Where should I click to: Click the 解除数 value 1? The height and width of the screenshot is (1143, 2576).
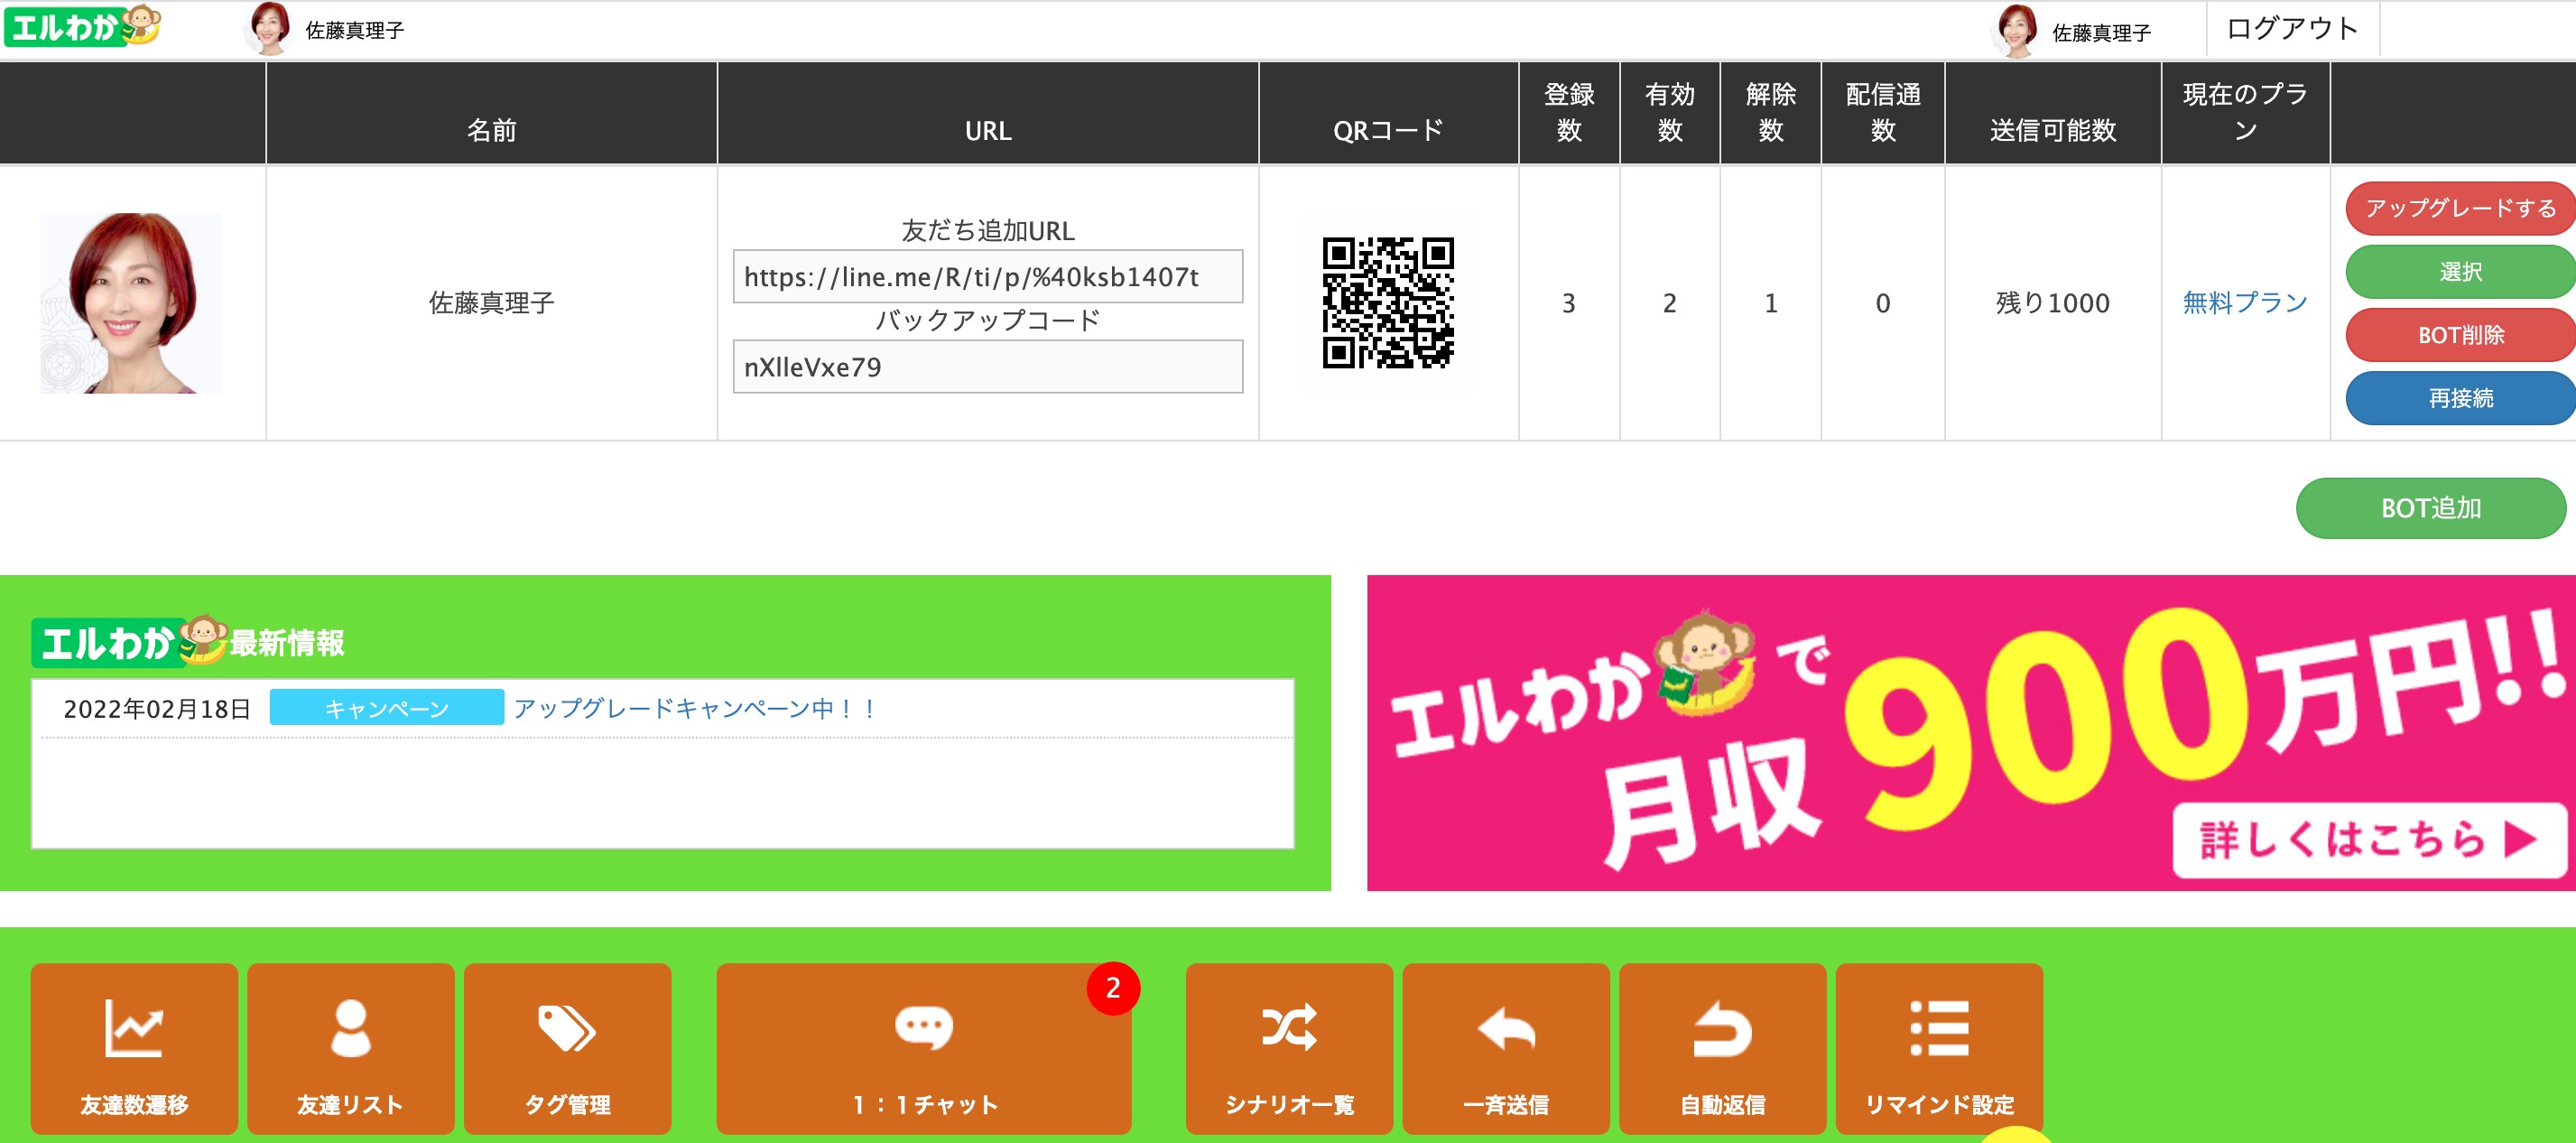pos(1770,303)
